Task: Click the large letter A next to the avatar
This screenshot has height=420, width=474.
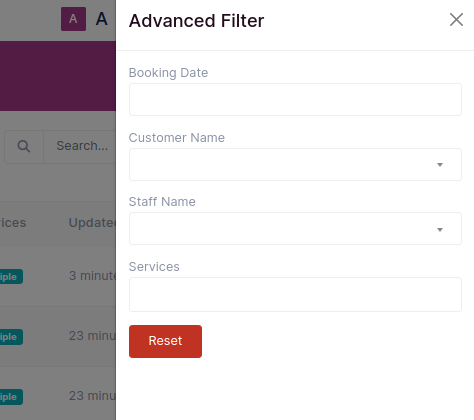Action: [102, 19]
